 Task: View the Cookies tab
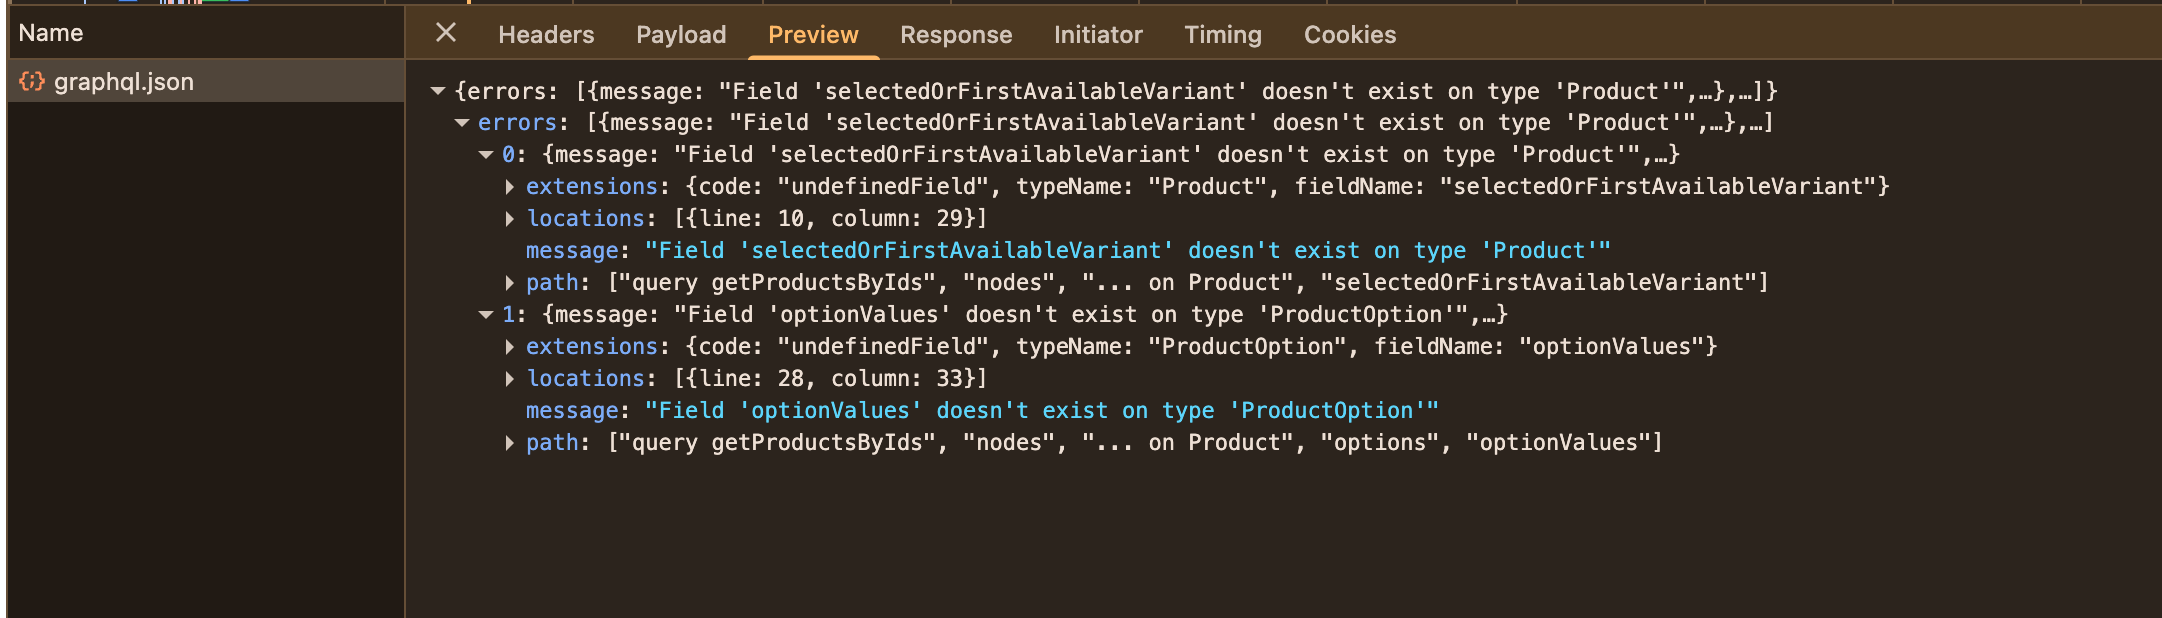pyautogui.click(x=1350, y=35)
